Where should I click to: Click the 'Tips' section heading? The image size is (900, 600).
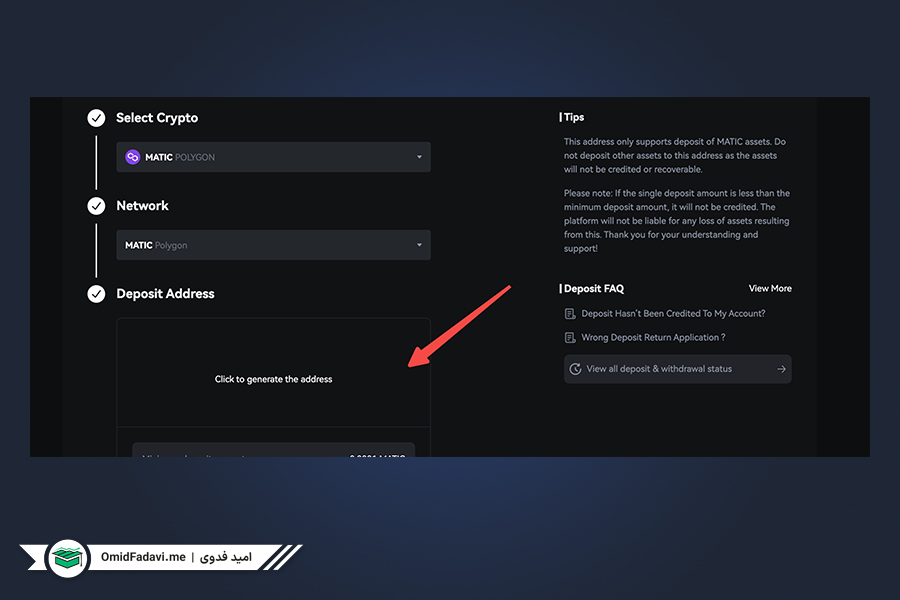pyautogui.click(x=573, y=117)
